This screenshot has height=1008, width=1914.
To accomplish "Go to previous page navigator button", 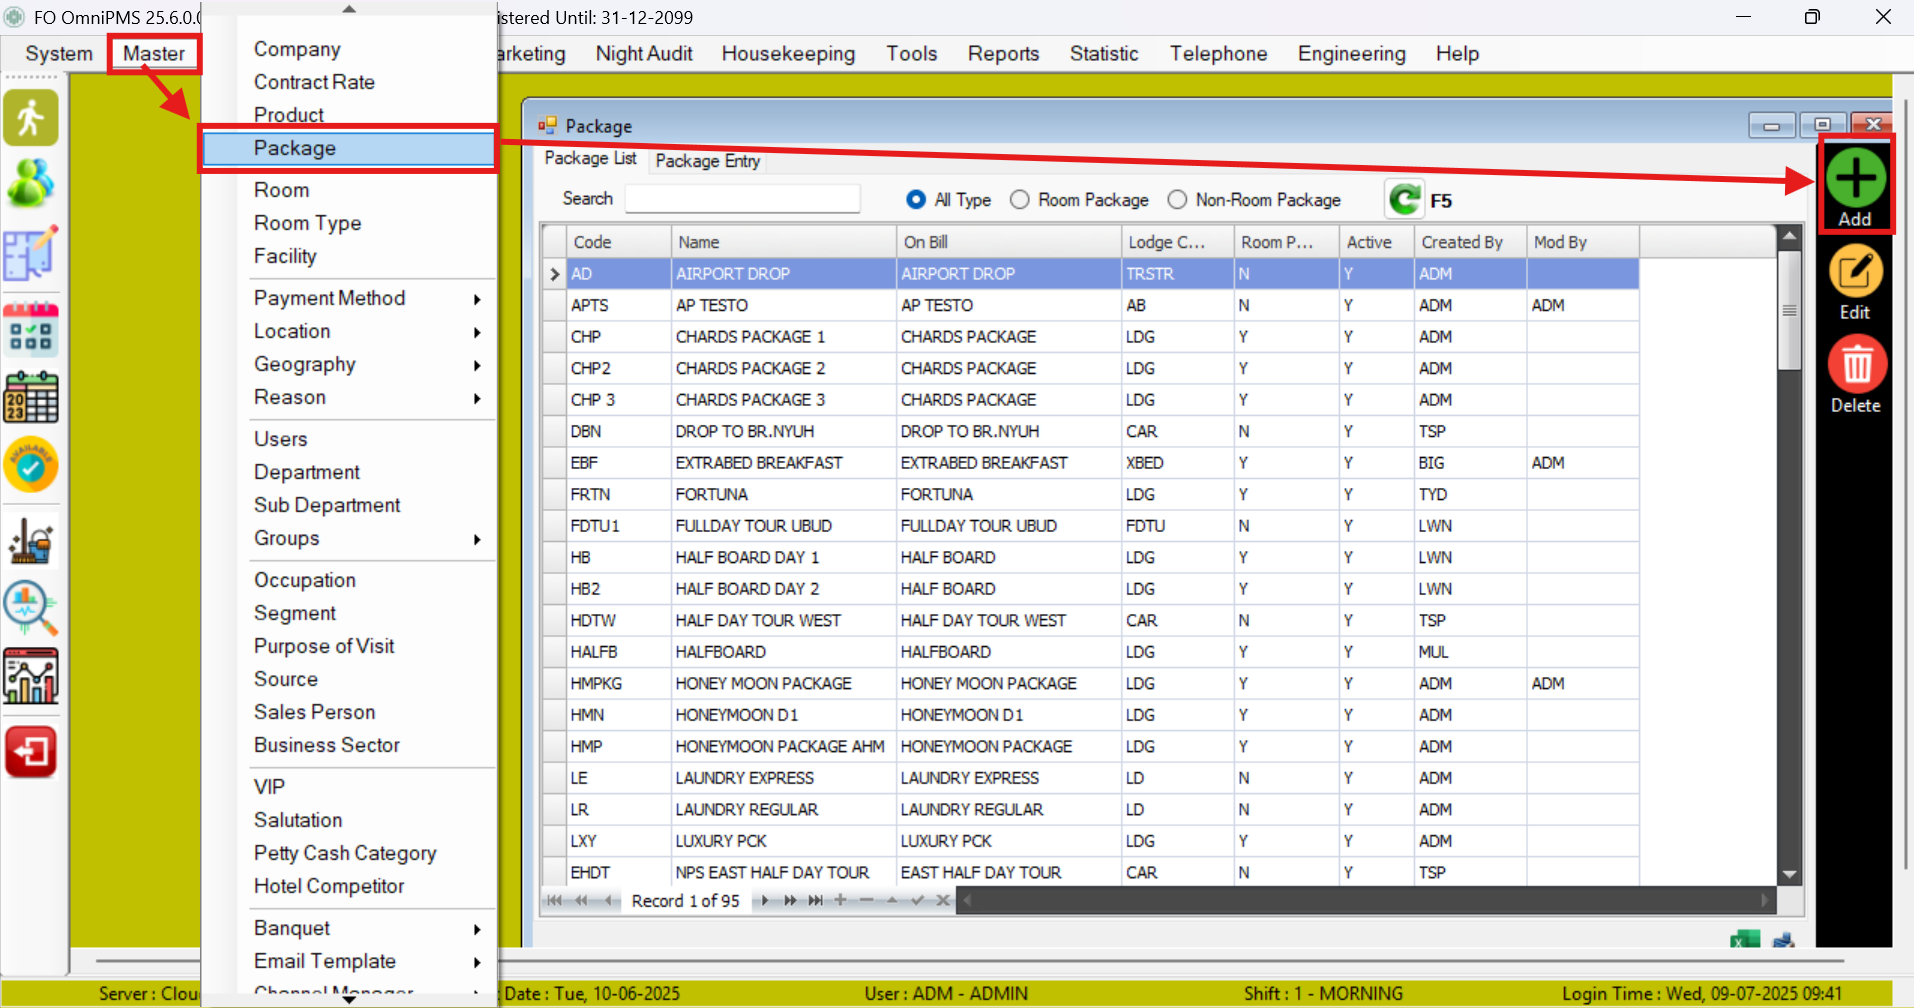I will (581, 900).
